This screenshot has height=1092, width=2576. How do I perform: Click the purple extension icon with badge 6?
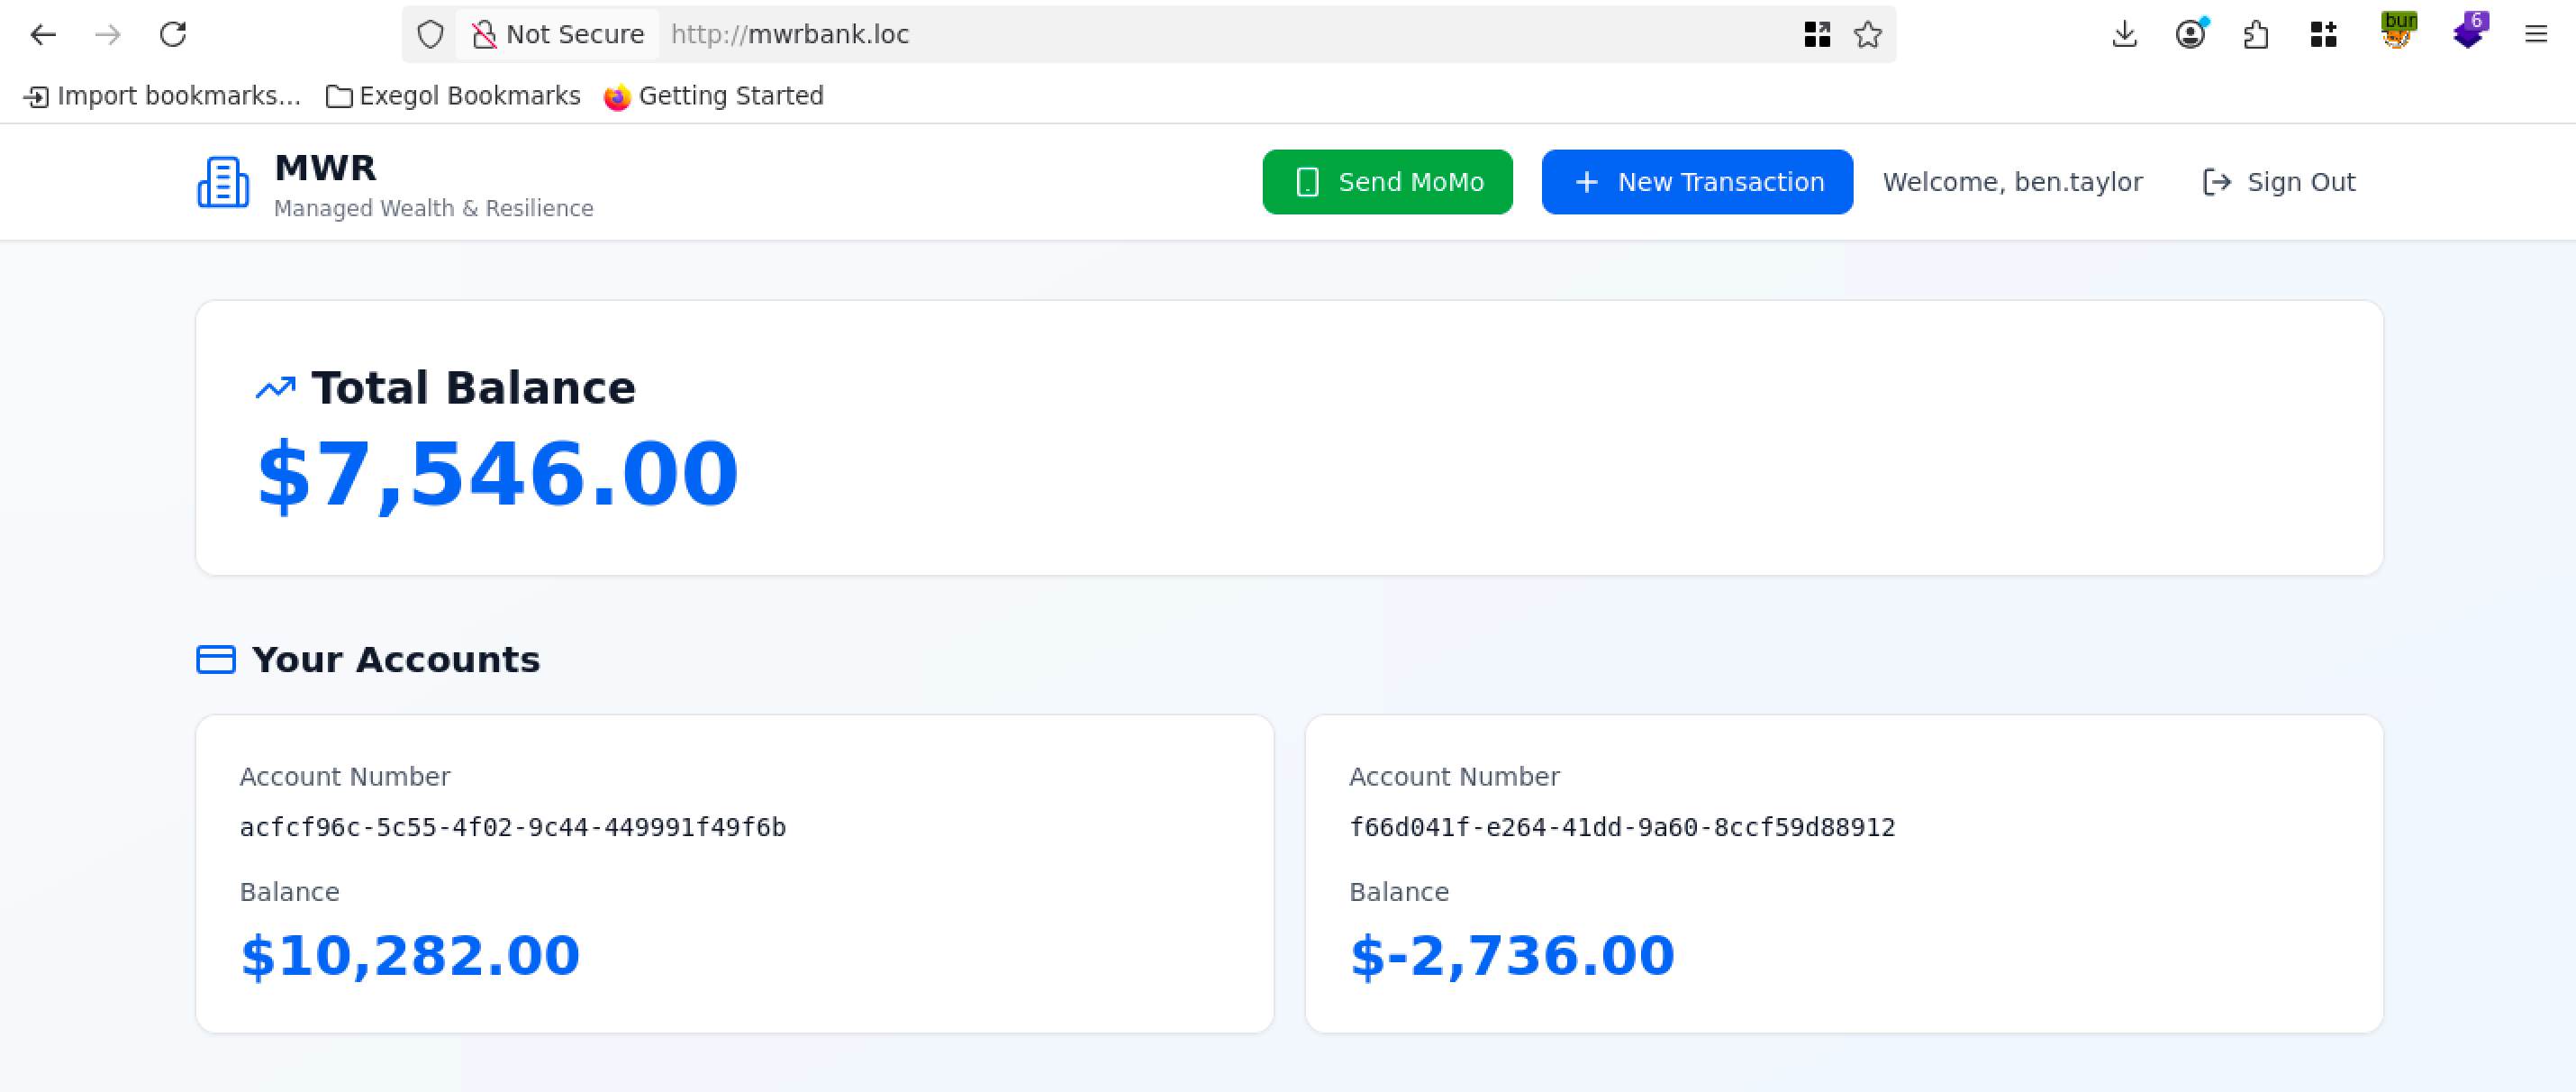pyautogui.click(x=2468, y=33)
